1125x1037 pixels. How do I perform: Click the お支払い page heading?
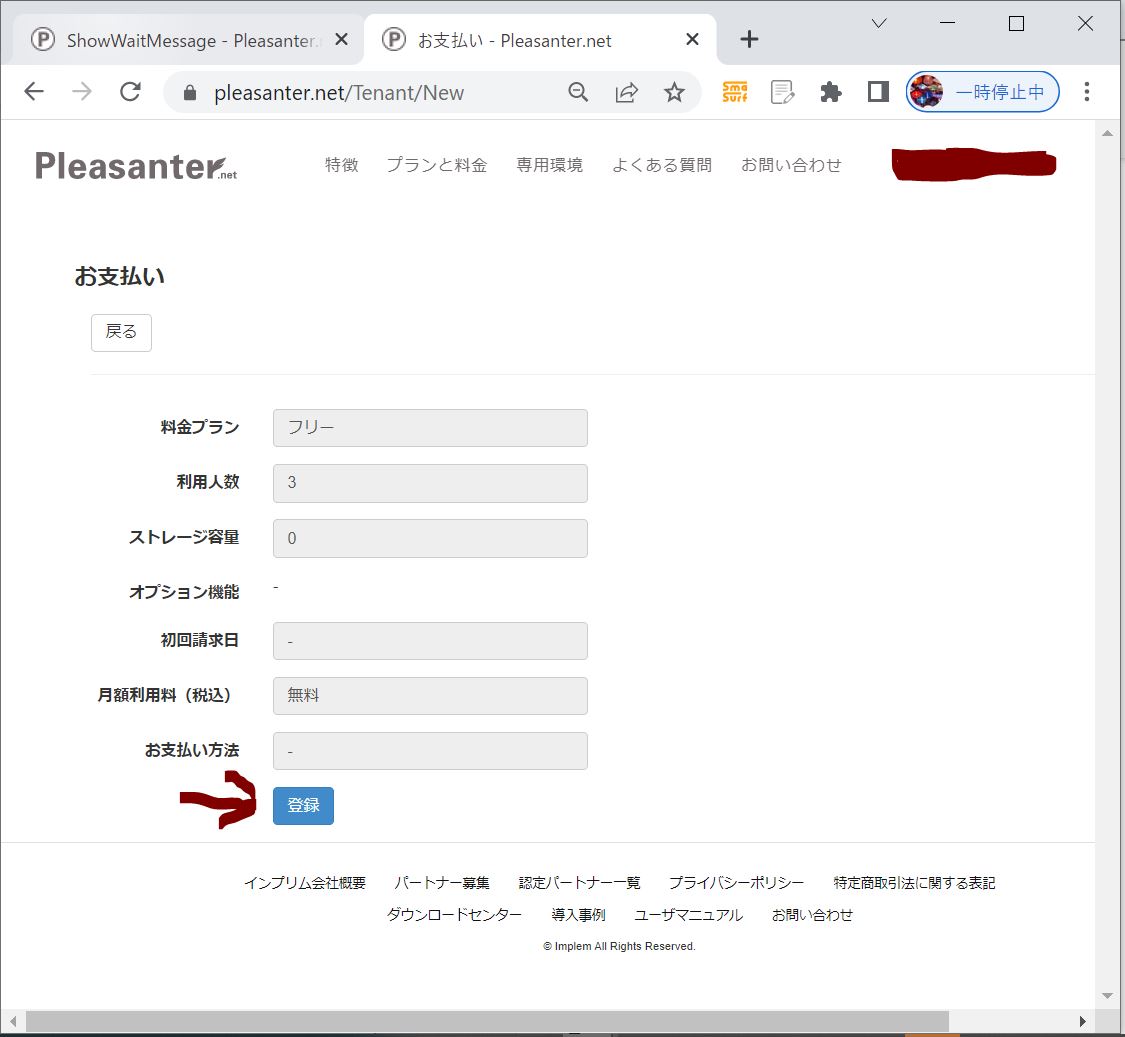pyautogui.click(x=119, y=276)
